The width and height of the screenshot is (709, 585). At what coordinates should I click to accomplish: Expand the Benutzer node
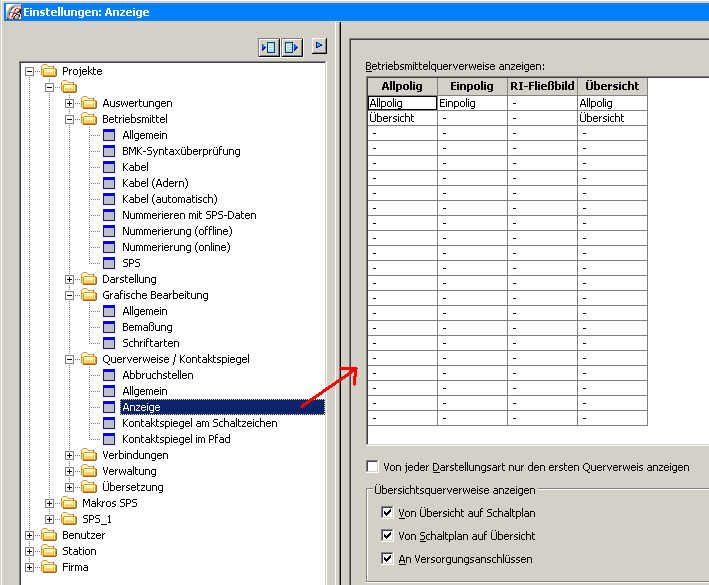pos(29,535)
